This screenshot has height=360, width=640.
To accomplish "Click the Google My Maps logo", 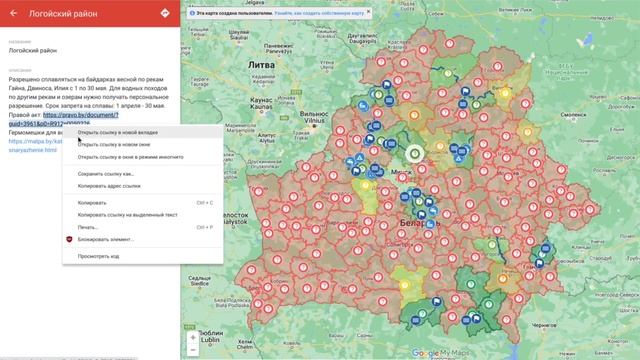I will [x=440, y=353].
